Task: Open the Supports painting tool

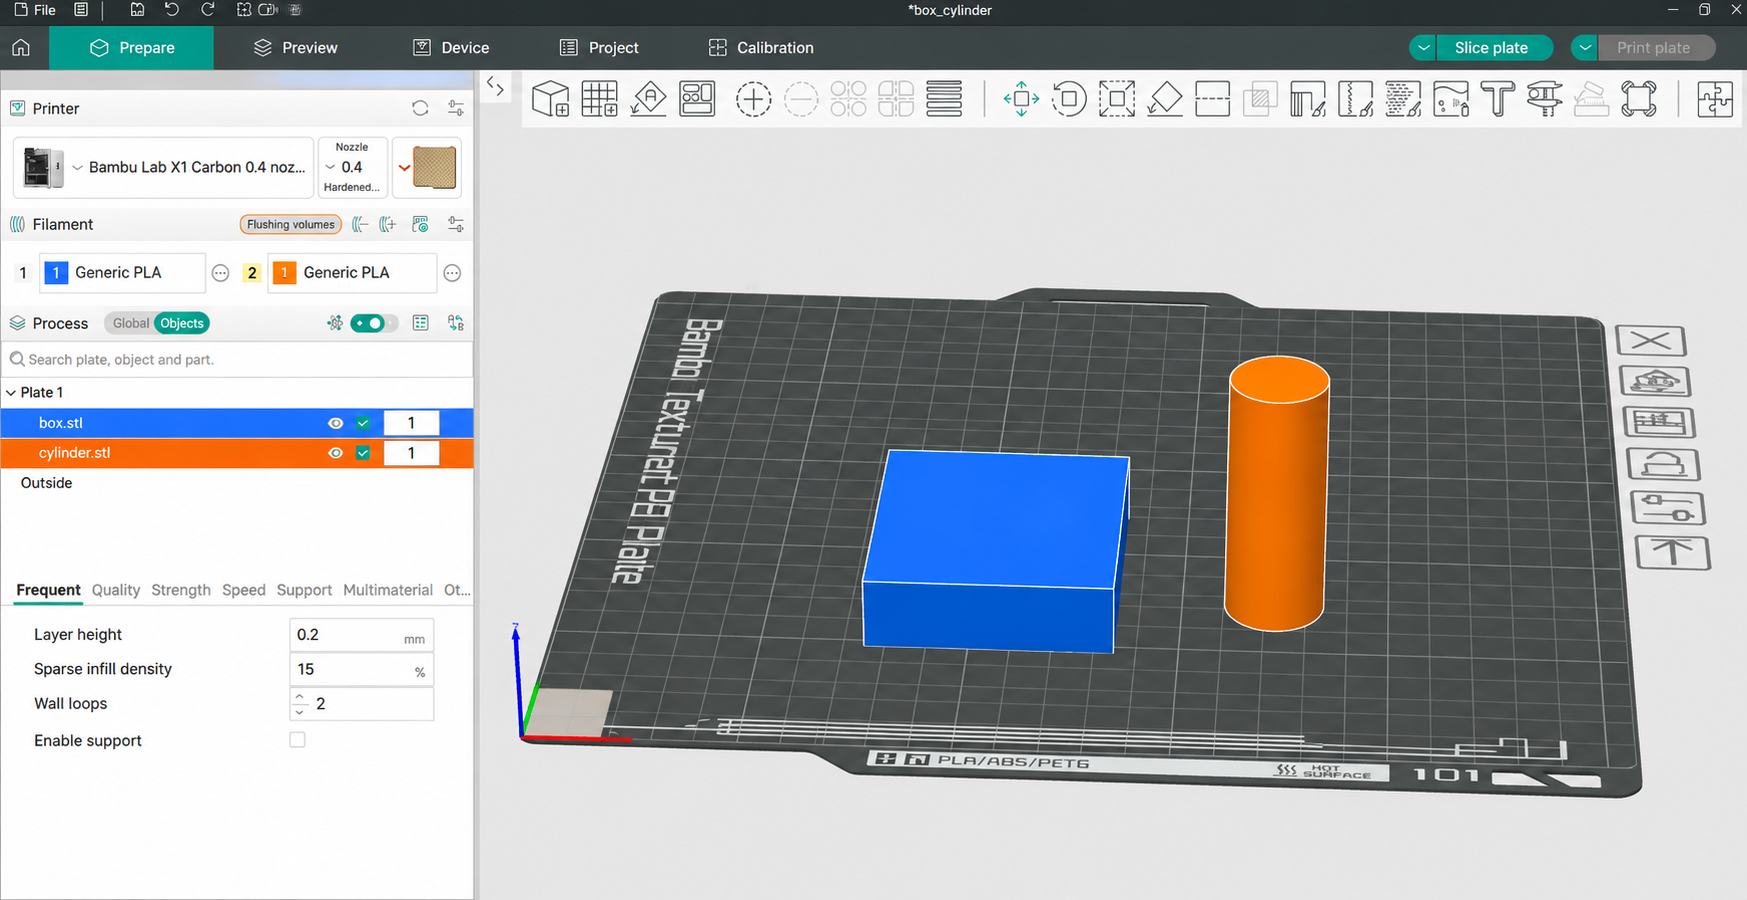Action: (1308, 99)
